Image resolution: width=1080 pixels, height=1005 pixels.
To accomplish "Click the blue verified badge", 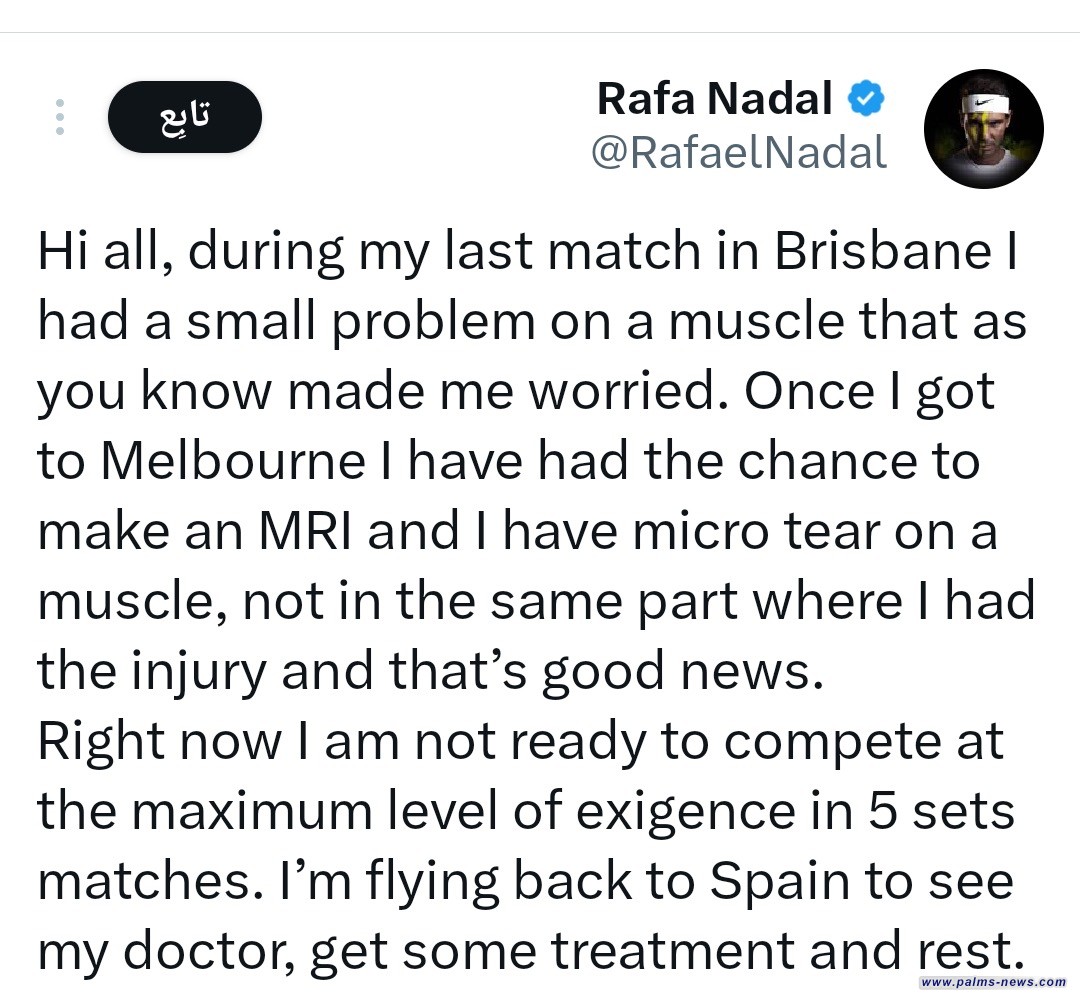I will click(x=864, y=98).
